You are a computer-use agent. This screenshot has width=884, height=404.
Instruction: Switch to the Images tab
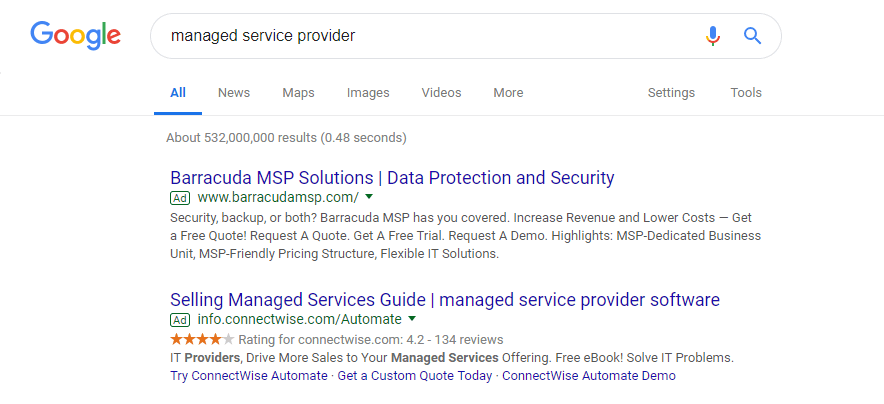[x=368, y=93]
